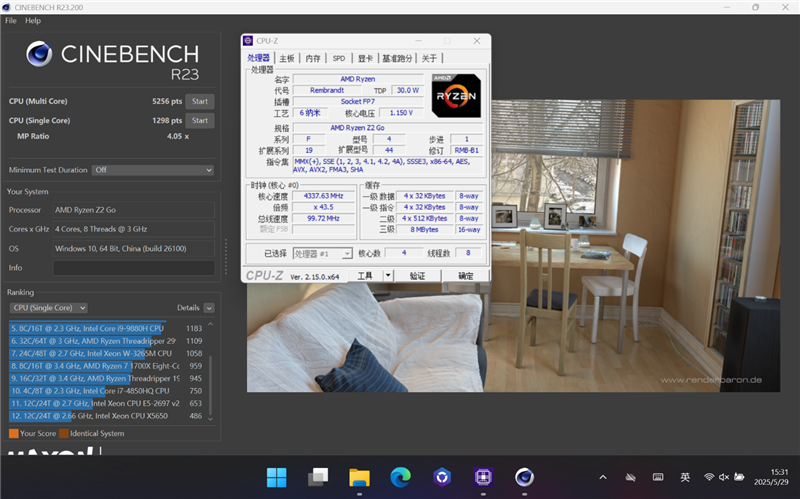800x499 pixels.
Task: Switch to CPU-Z 关于 tab
Action: 429,58
